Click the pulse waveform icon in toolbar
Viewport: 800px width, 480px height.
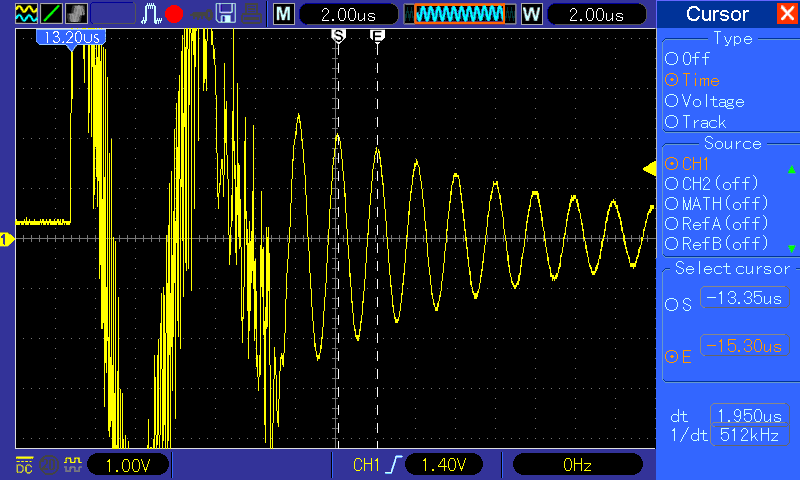pos(151,14)
